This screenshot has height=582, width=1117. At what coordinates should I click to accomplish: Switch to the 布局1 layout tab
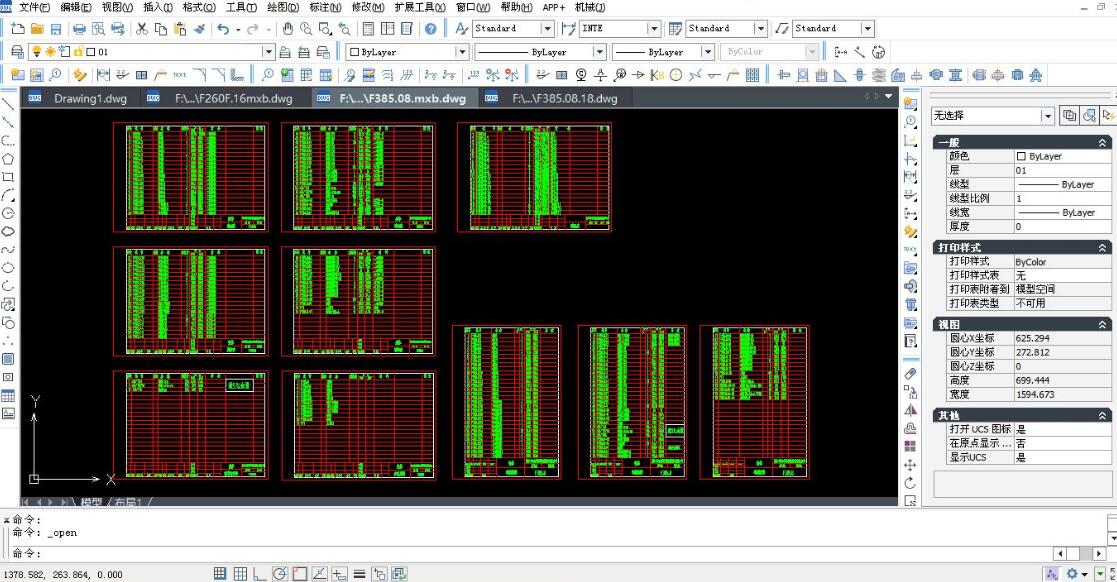coord(128,502)
